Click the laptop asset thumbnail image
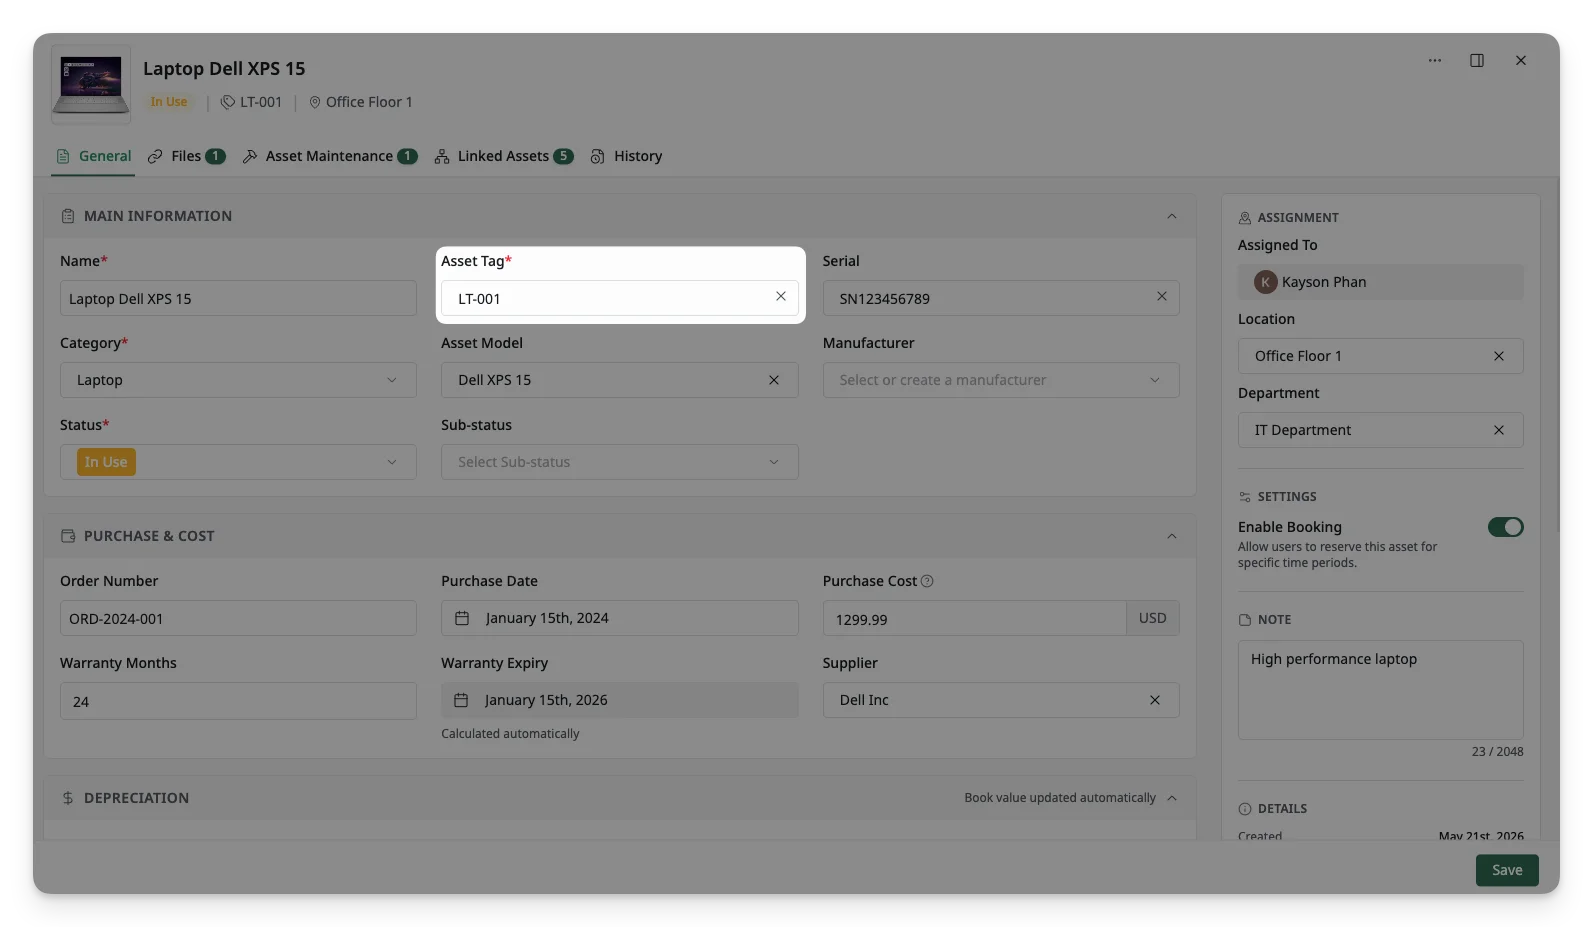This screenshot has width=1593, height=927. 91,84
